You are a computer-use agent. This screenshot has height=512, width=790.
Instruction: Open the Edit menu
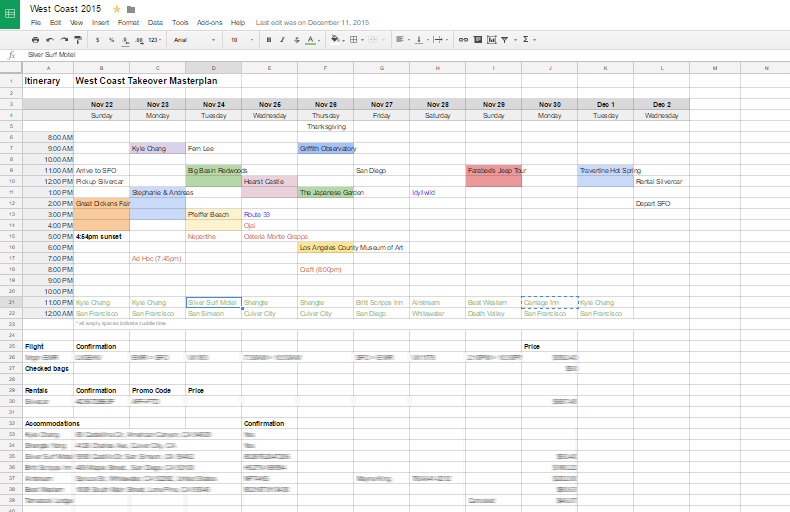coord(55,23)
